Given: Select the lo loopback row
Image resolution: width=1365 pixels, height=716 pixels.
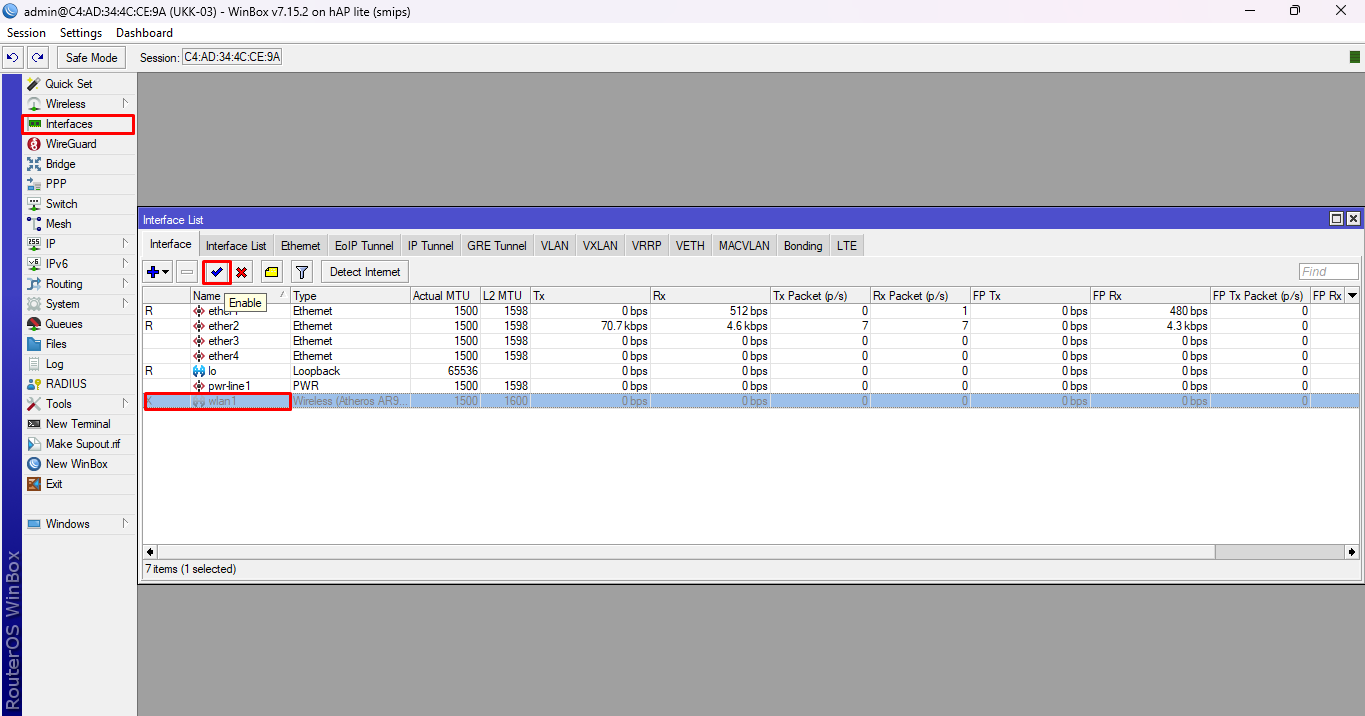Looking at the screenshot, I should click(x=751, y=371).
